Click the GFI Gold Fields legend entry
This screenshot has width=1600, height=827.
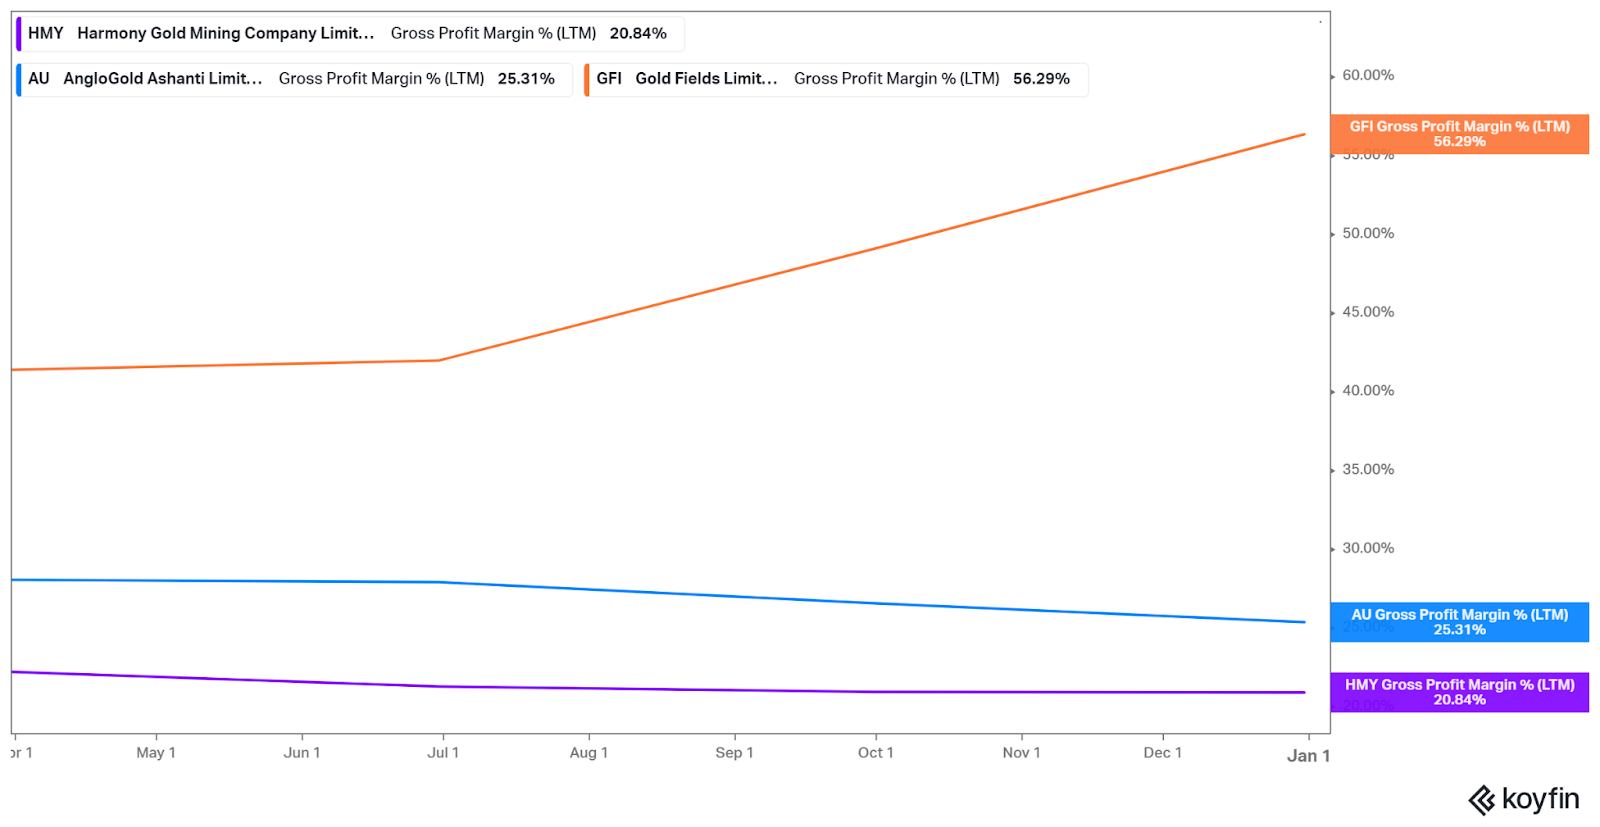click(836, 79)
